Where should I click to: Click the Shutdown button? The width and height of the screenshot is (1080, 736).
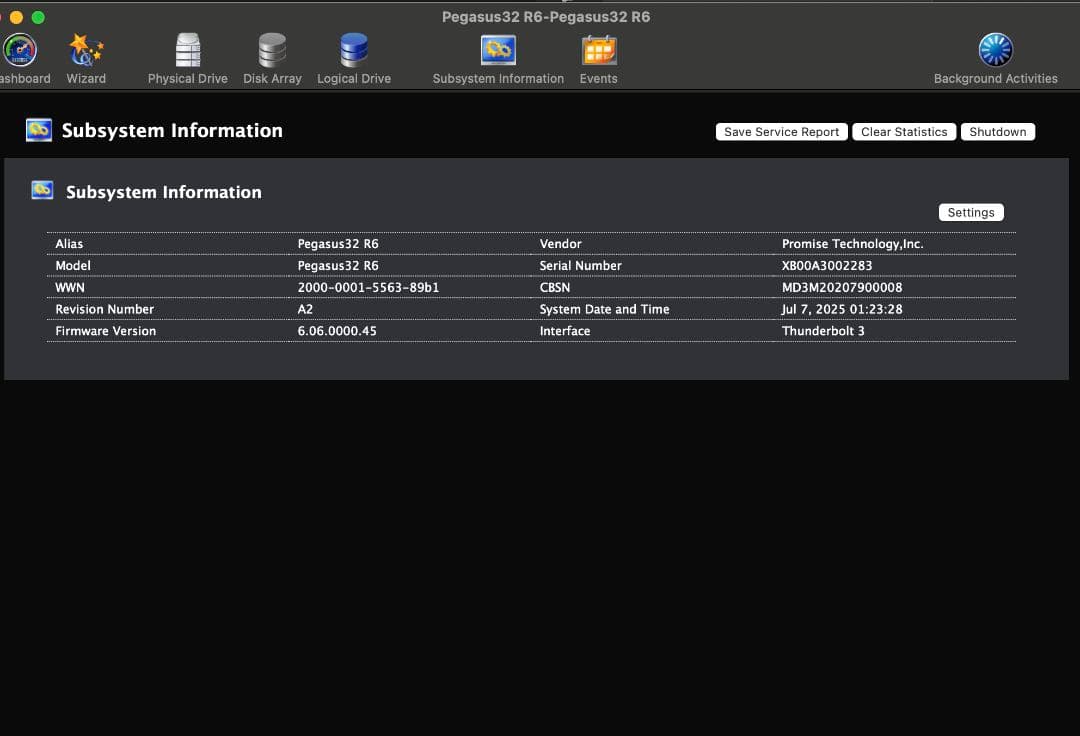click(x=997, y=132)
